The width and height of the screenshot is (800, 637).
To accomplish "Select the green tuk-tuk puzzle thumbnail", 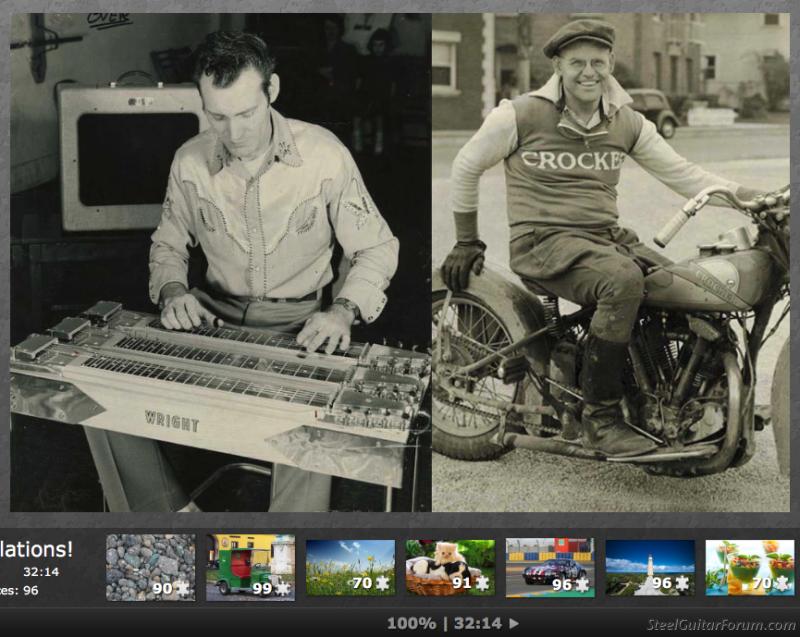I will pyautogui.click(x=250, y=566).
